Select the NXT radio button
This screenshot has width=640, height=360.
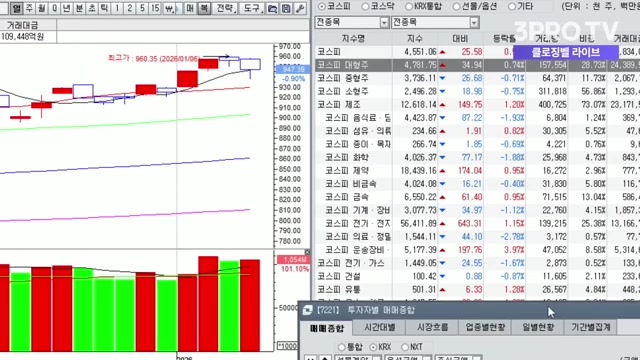pyautogui.click(x=405, y=347)
